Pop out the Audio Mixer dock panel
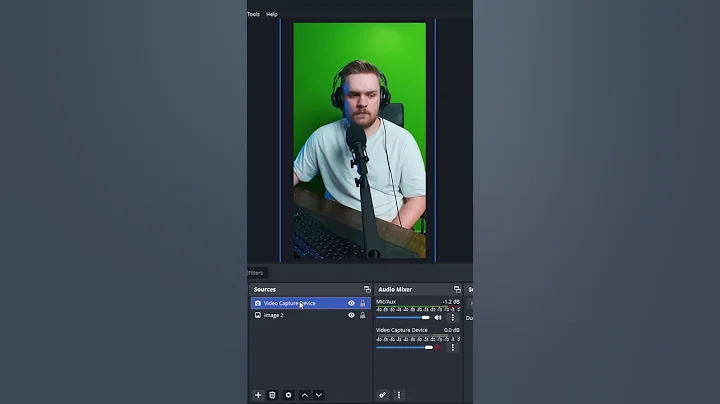 457,289
